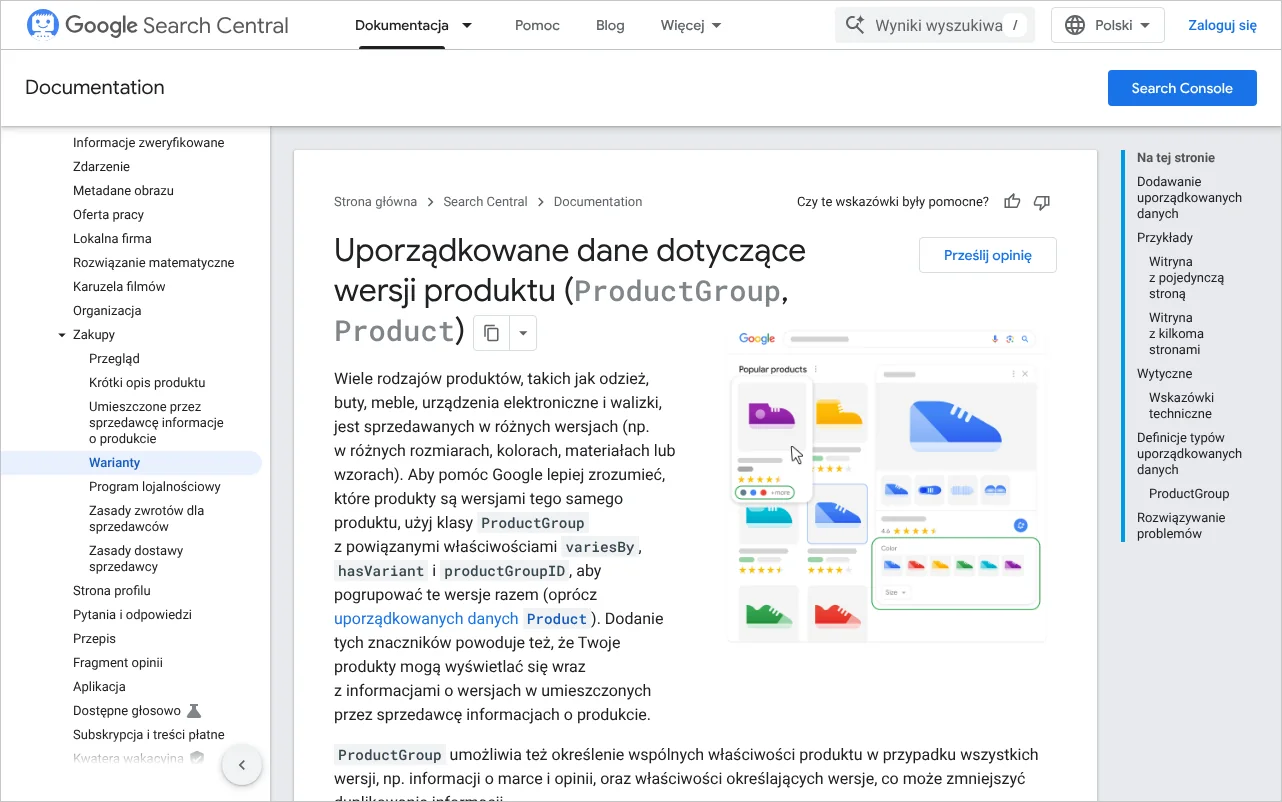Open Przepis in the sidebar
This screenshot has width=1282, height=802.
pos(94,639)
